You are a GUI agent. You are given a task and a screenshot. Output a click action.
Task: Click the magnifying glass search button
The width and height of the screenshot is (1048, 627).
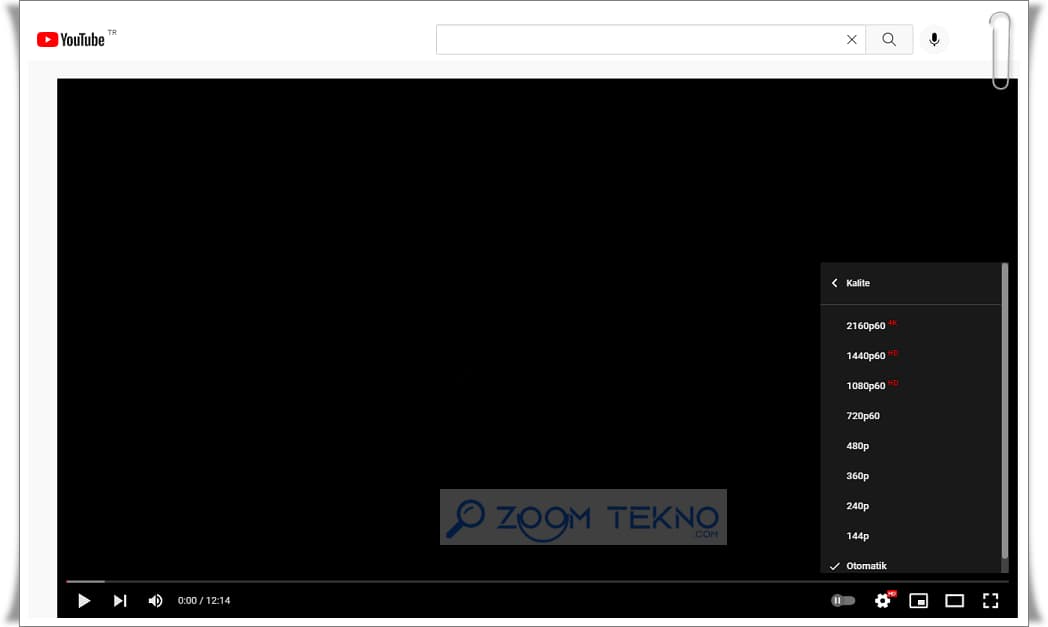coord(889,40)
